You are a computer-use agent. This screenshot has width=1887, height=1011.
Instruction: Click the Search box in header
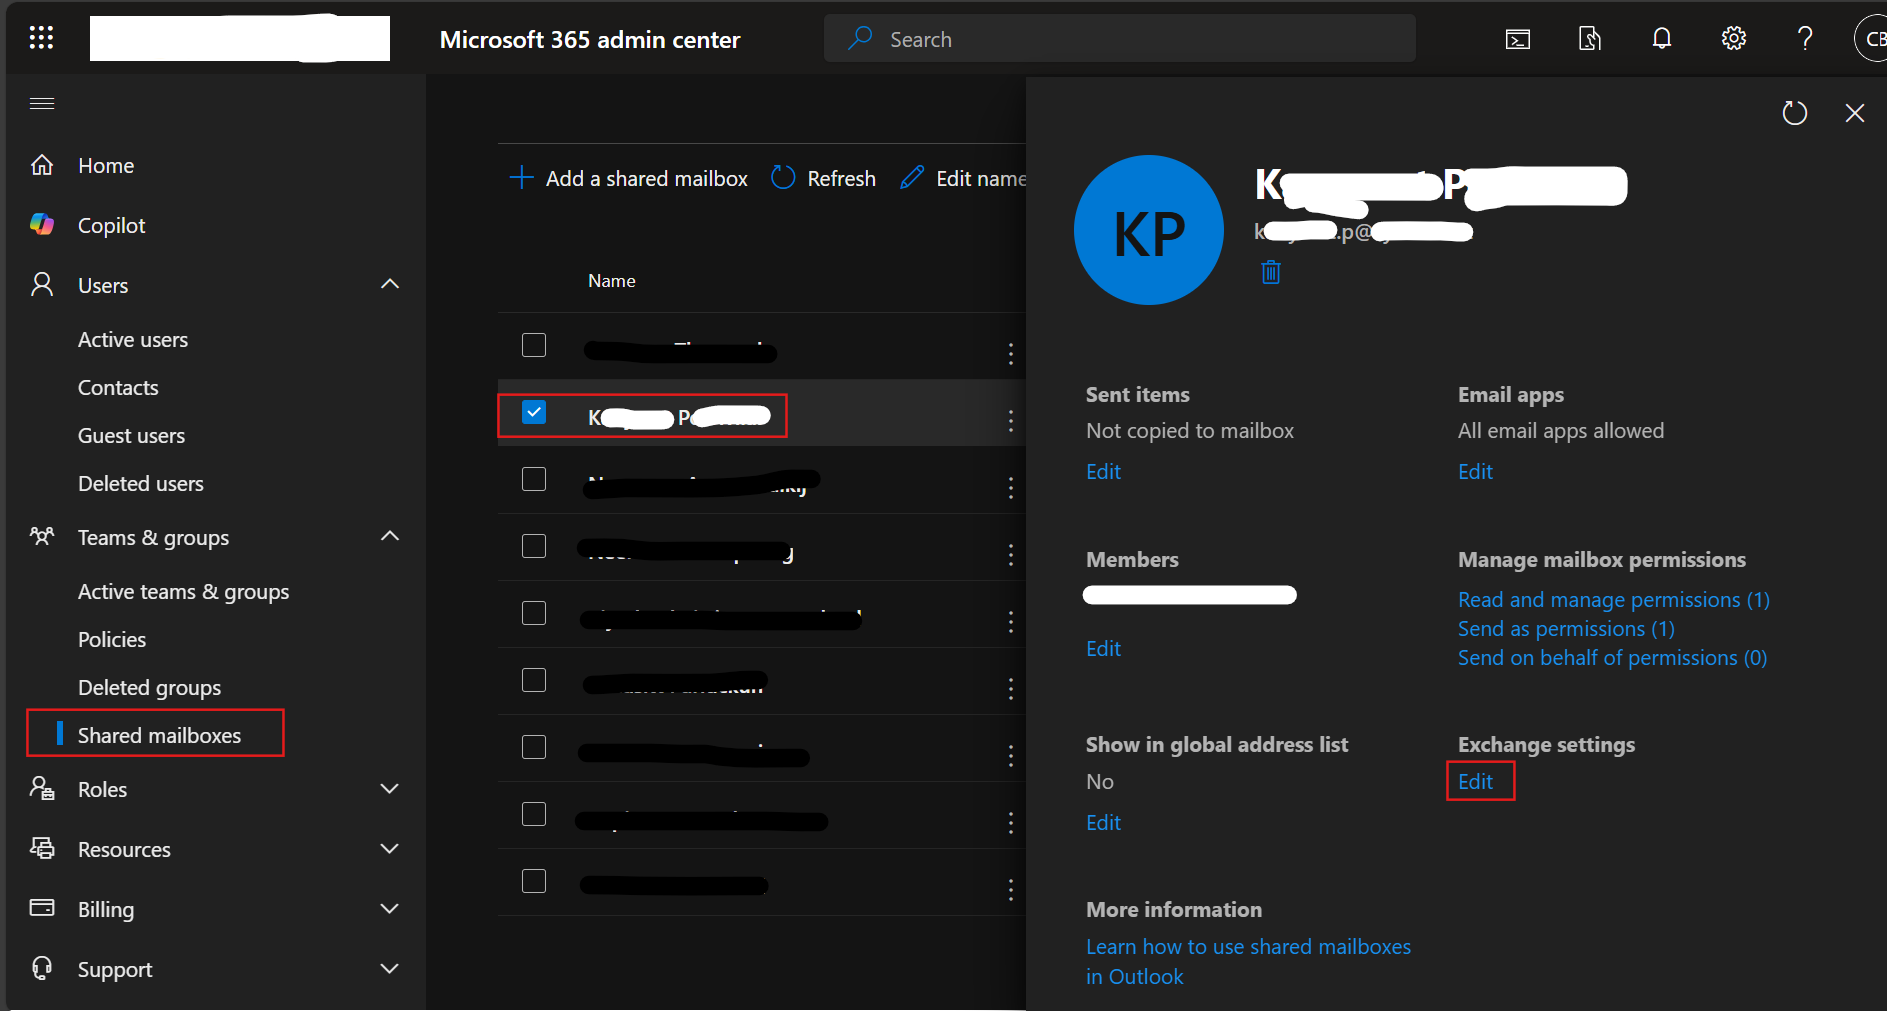pos(1119,39)
